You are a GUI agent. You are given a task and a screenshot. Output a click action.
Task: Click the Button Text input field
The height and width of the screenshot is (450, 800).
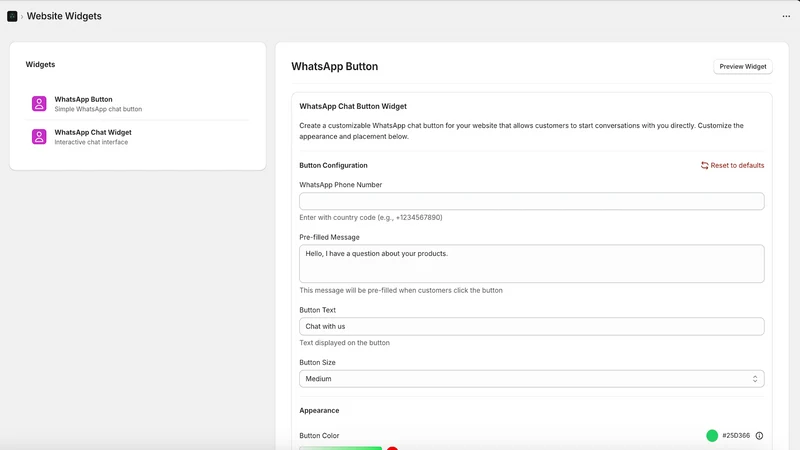click(532, 327)
